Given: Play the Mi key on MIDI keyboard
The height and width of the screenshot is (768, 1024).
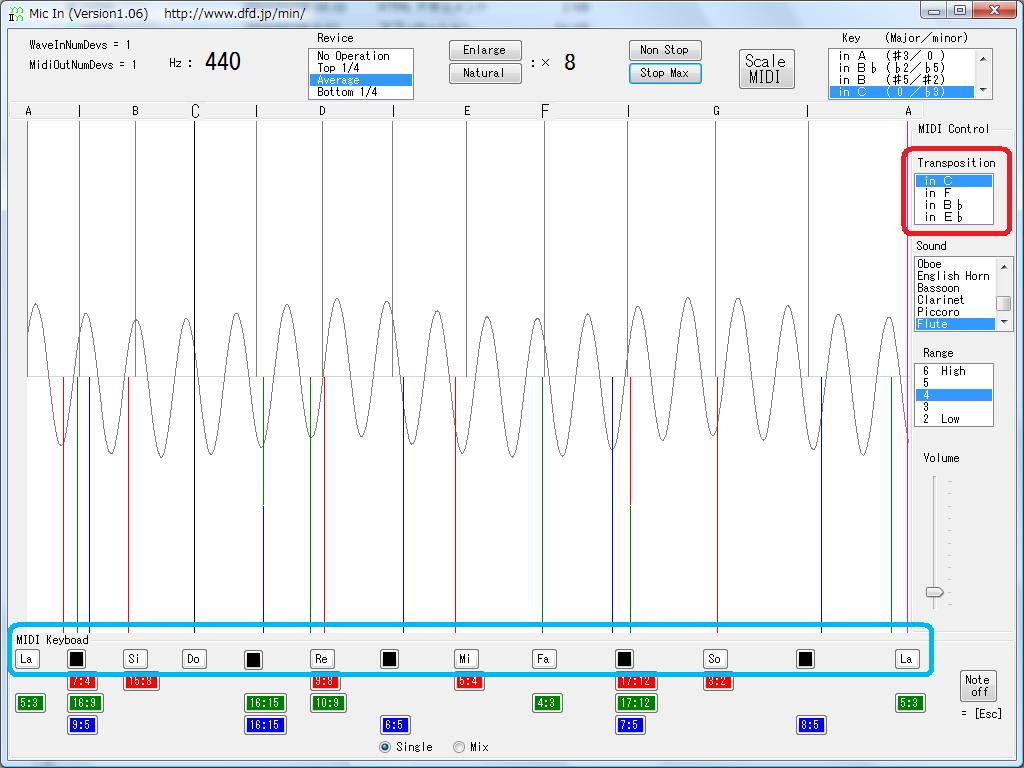Looking at the screenshot, I should point(466,659).
